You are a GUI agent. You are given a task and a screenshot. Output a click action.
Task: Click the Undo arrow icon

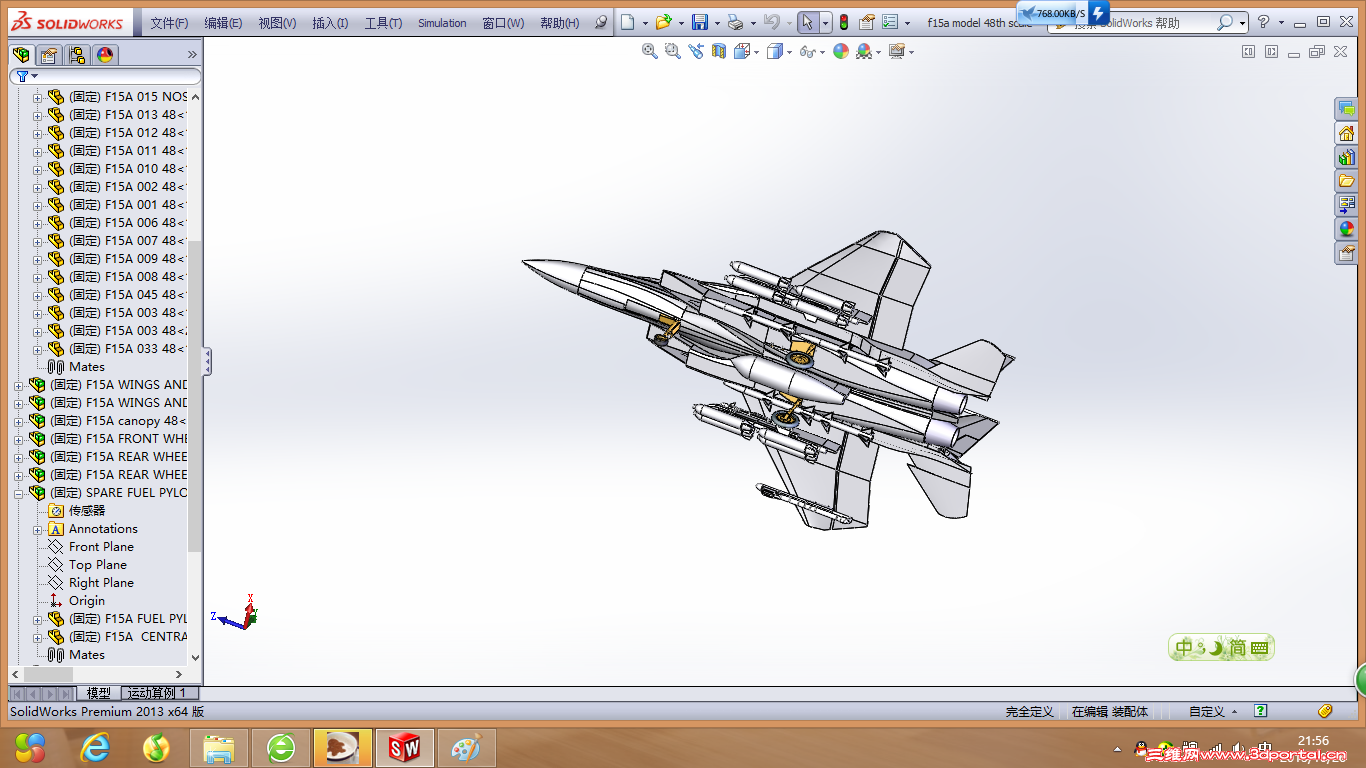coord(770,22)
